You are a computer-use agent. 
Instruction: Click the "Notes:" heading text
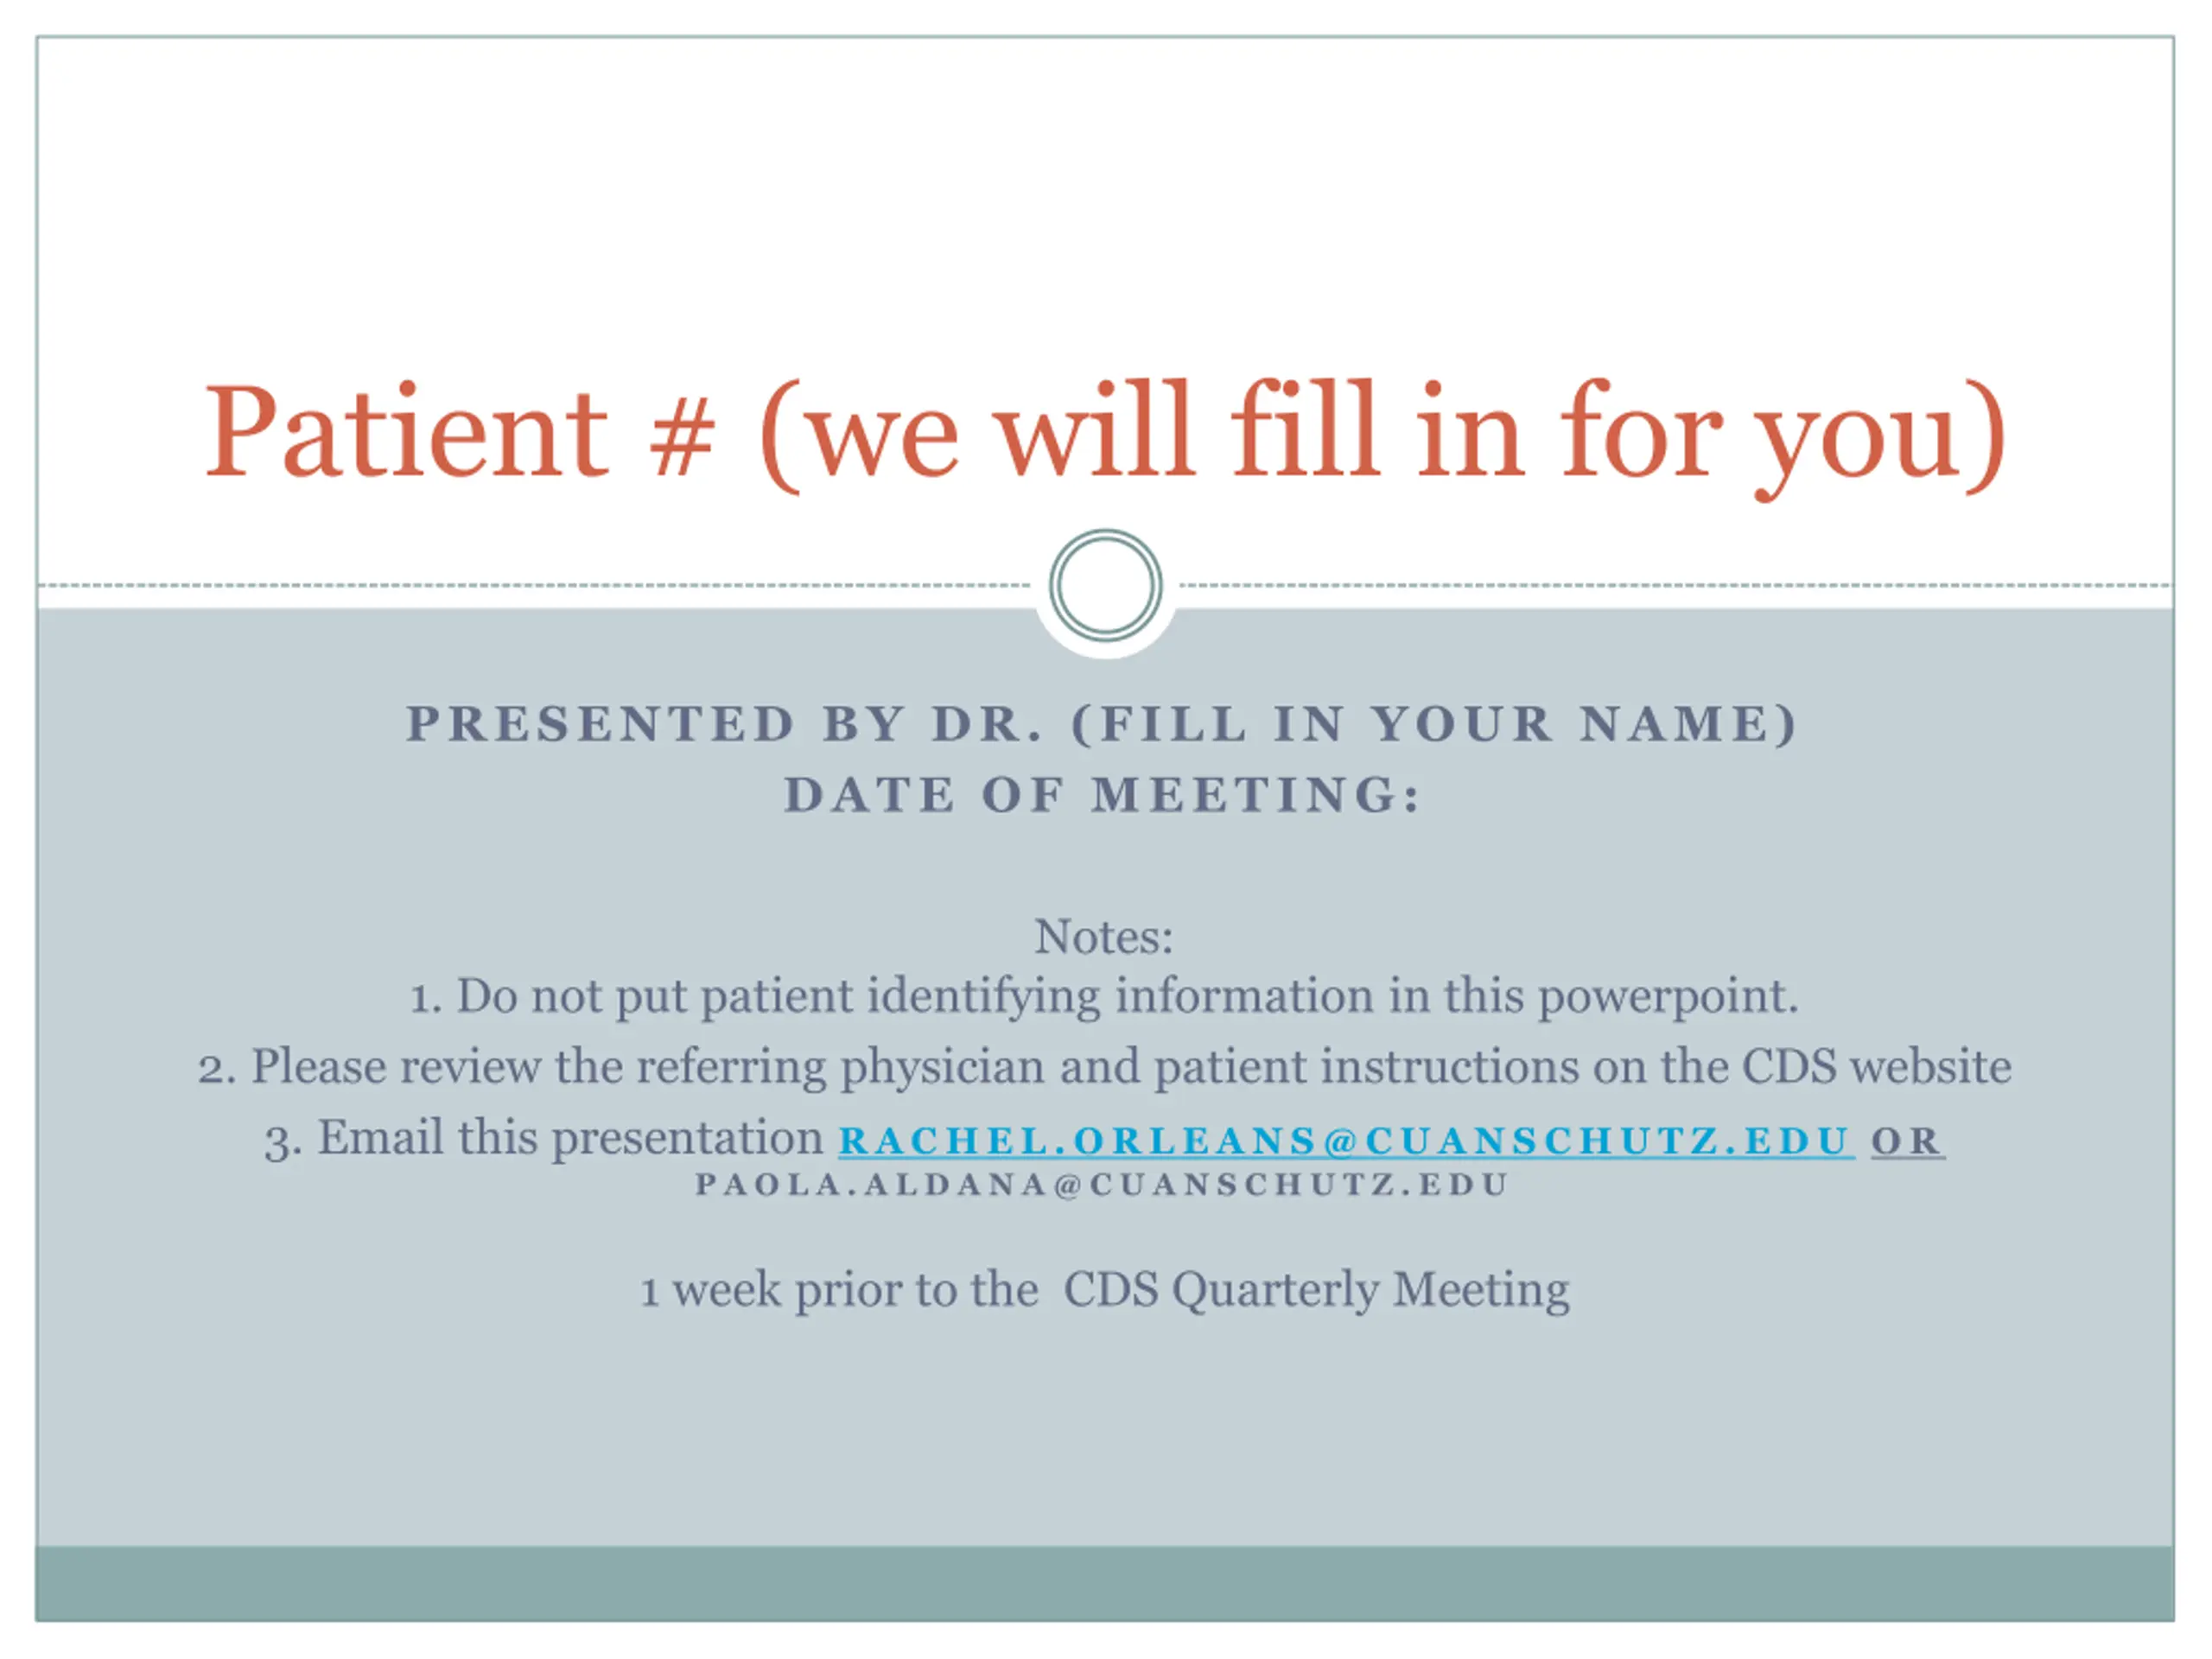[1103, 937]
